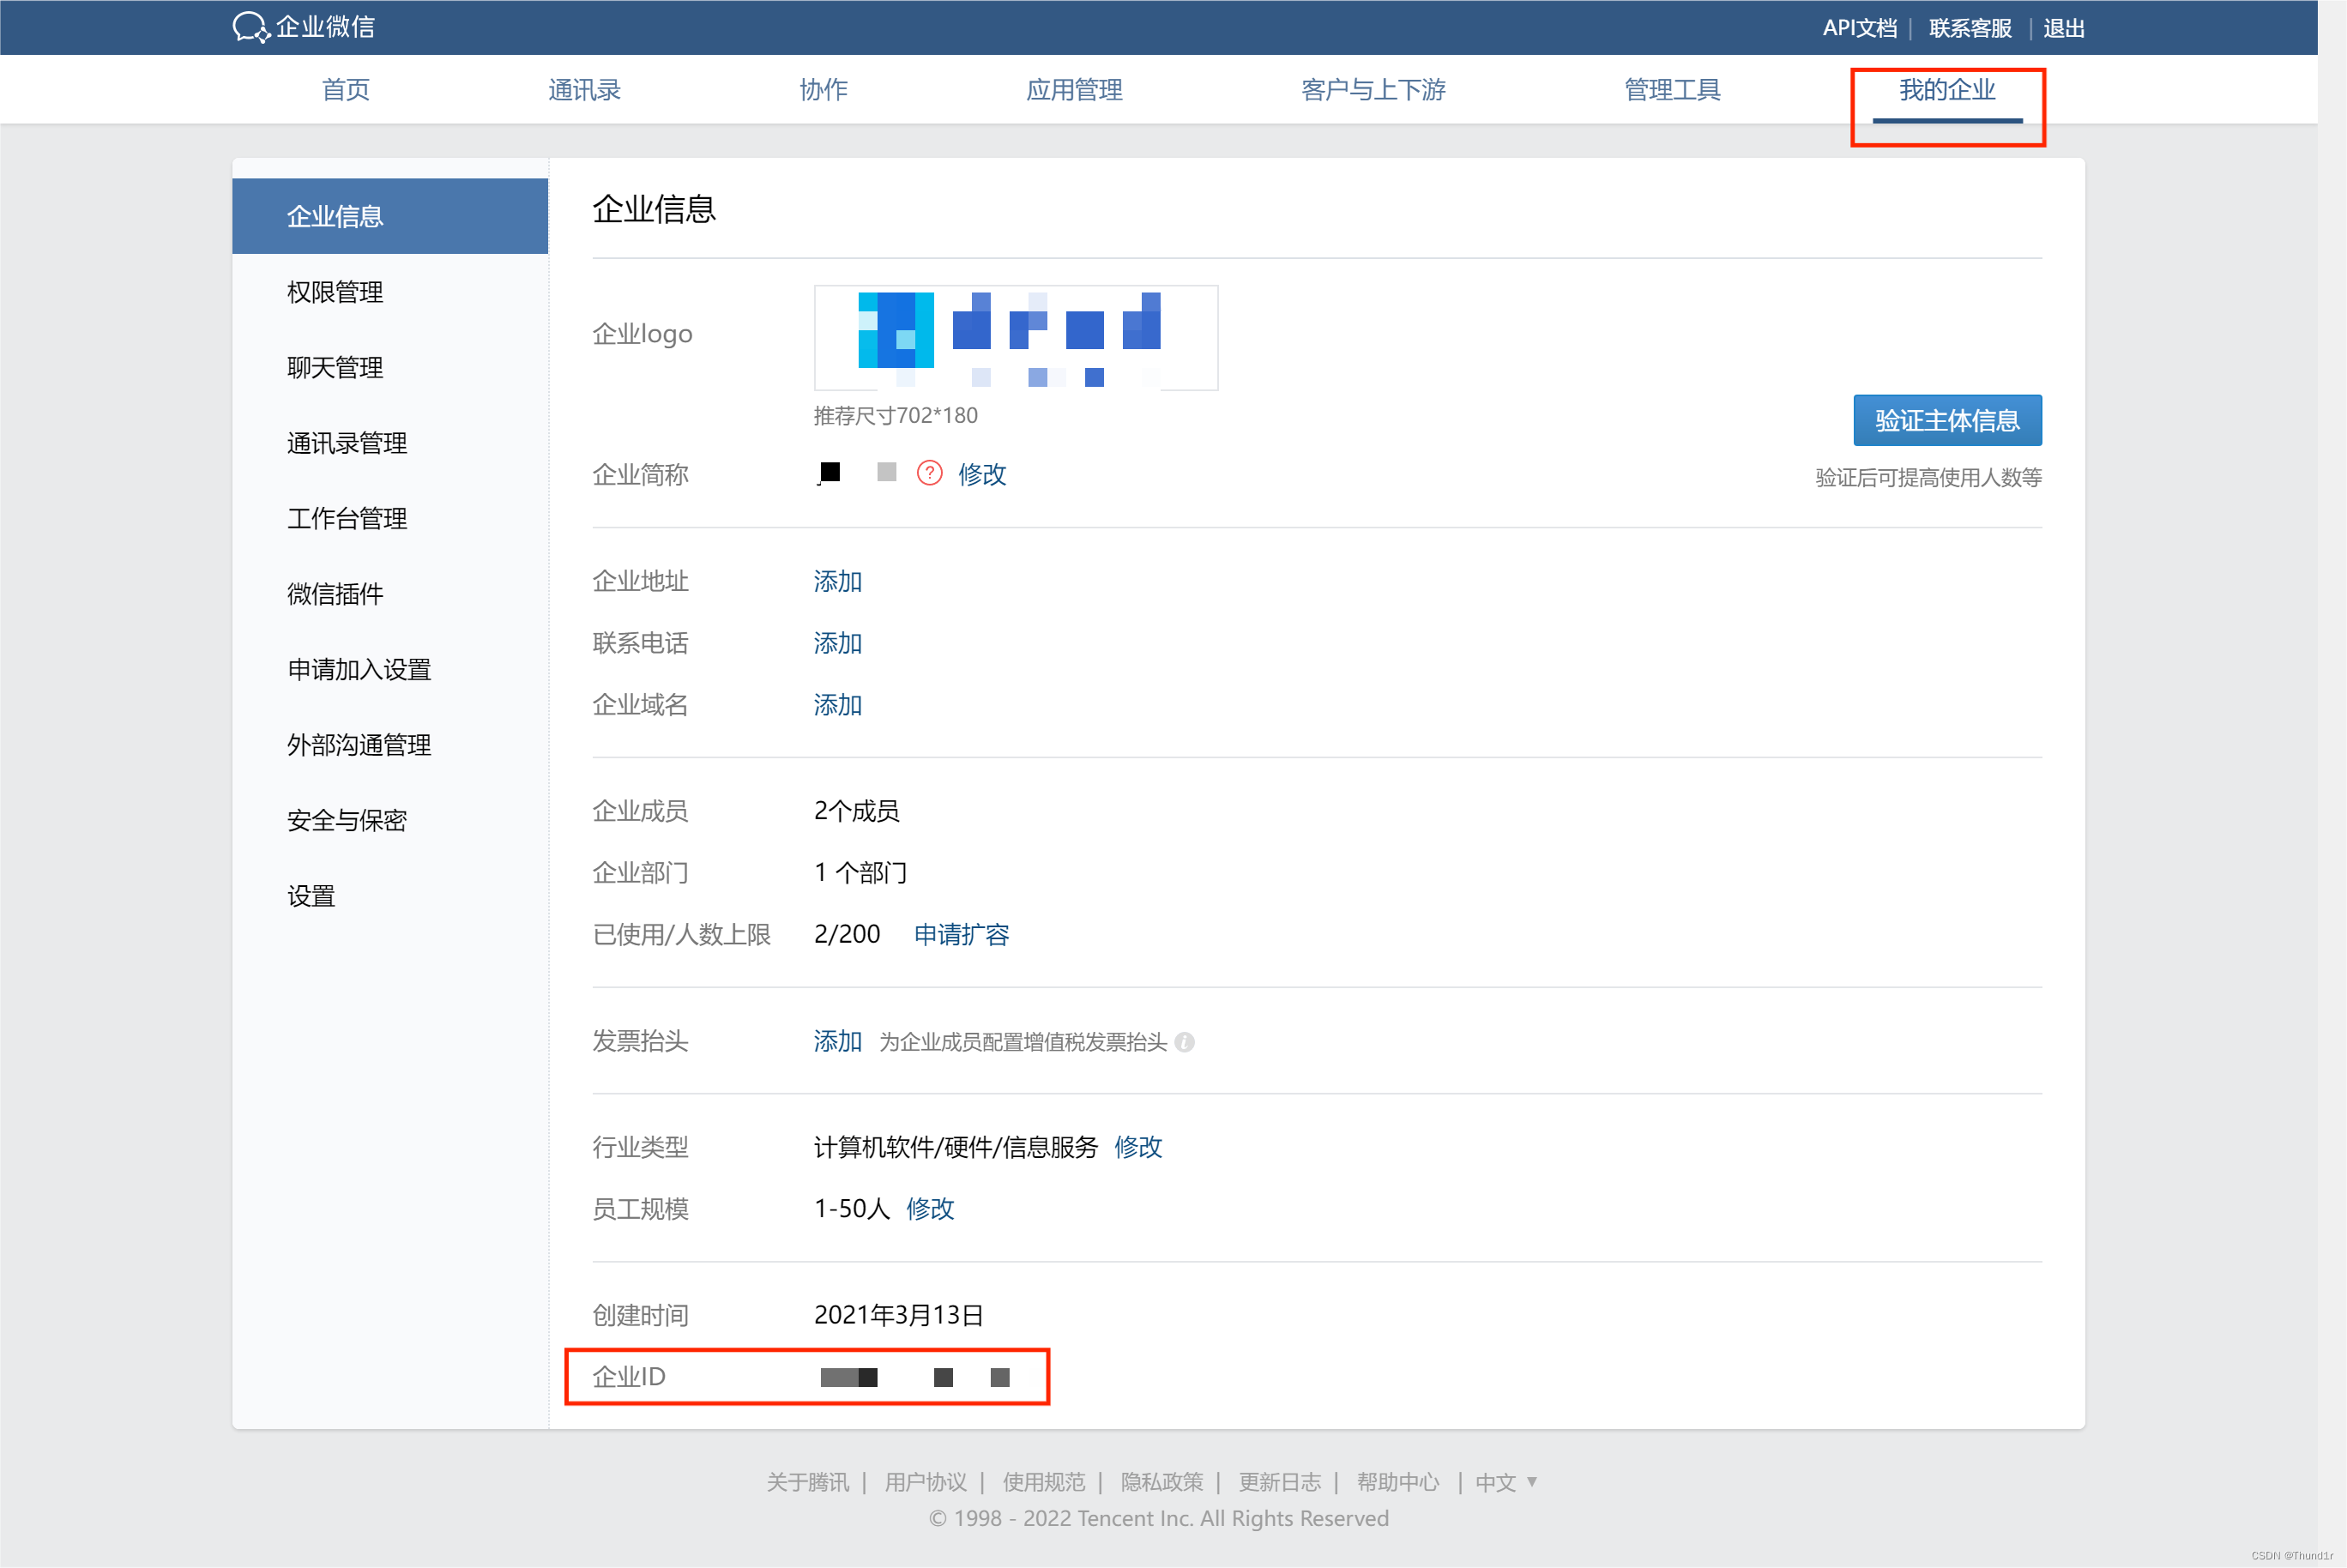The height and width of the screenshot is (1568, 2347).
Task: Click 退出 to log out
Action: click(x=2064, y=28)
